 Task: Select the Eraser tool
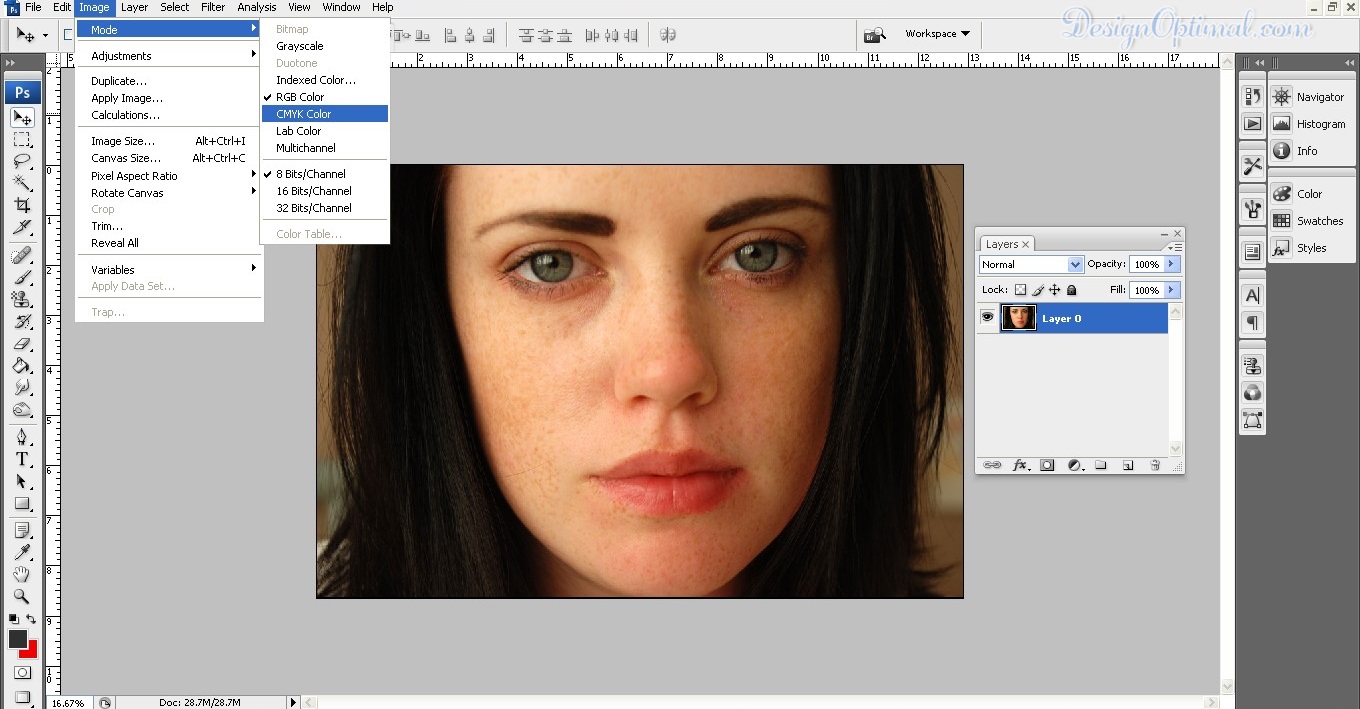point(23,343)
